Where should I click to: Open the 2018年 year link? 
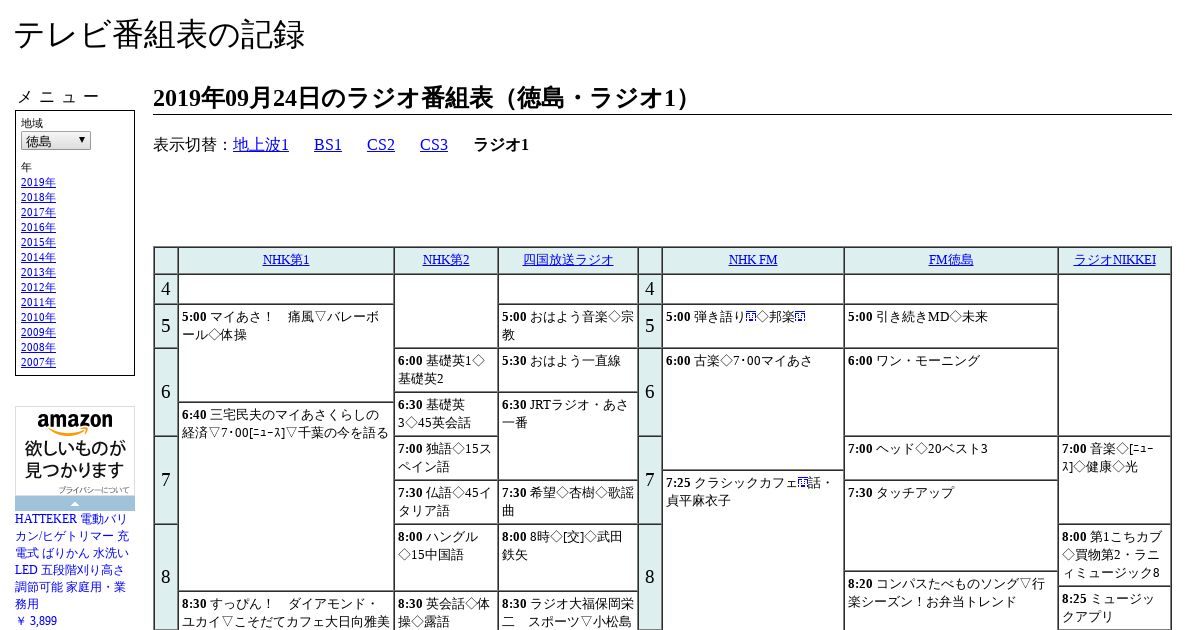pyautogui.click(x=38, y=197)
